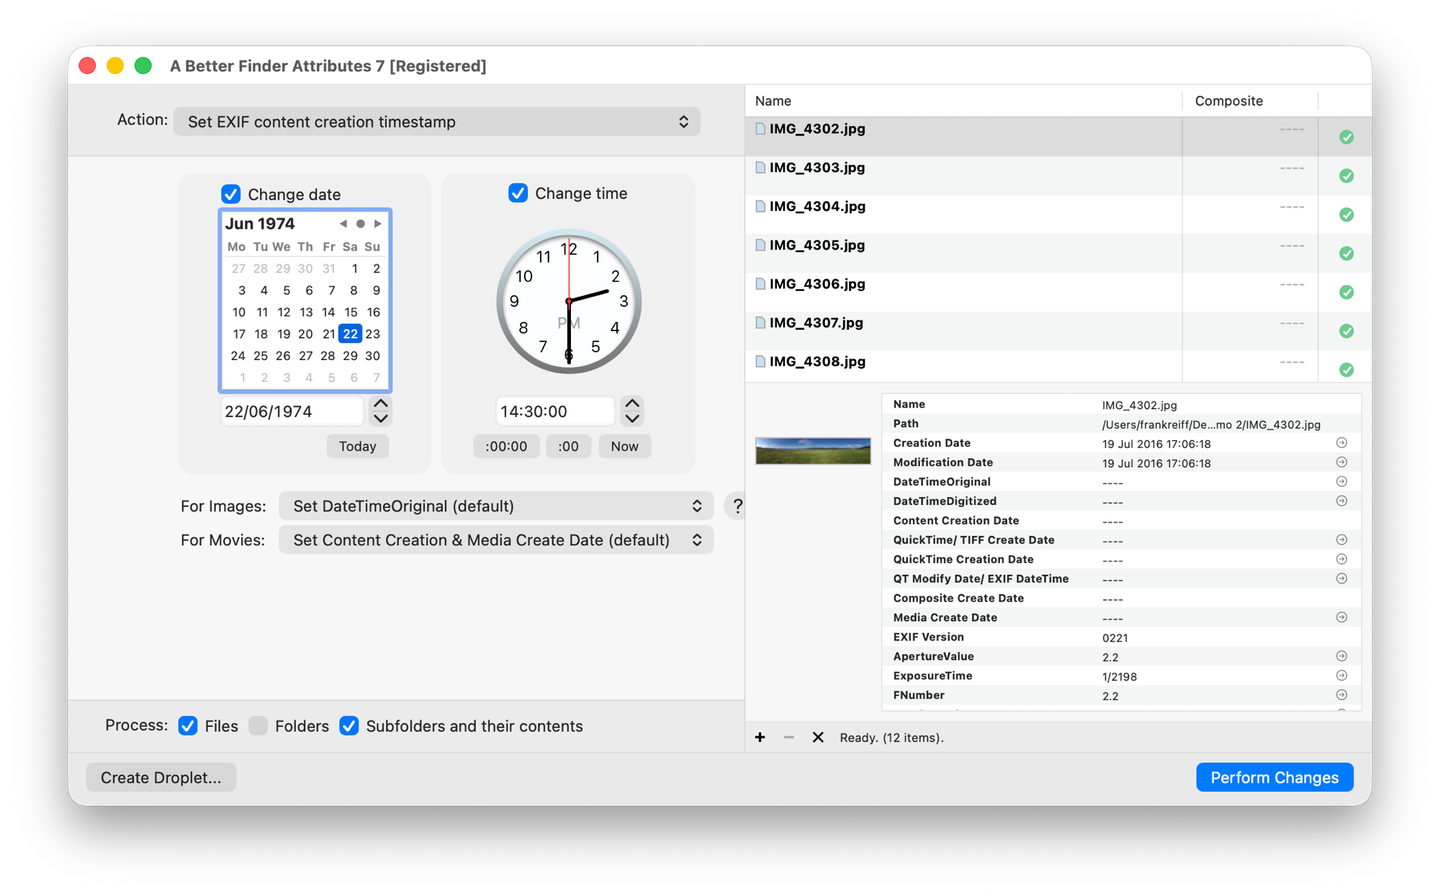Select the IMG_4308.jpg row

(x=1058, y=368)
